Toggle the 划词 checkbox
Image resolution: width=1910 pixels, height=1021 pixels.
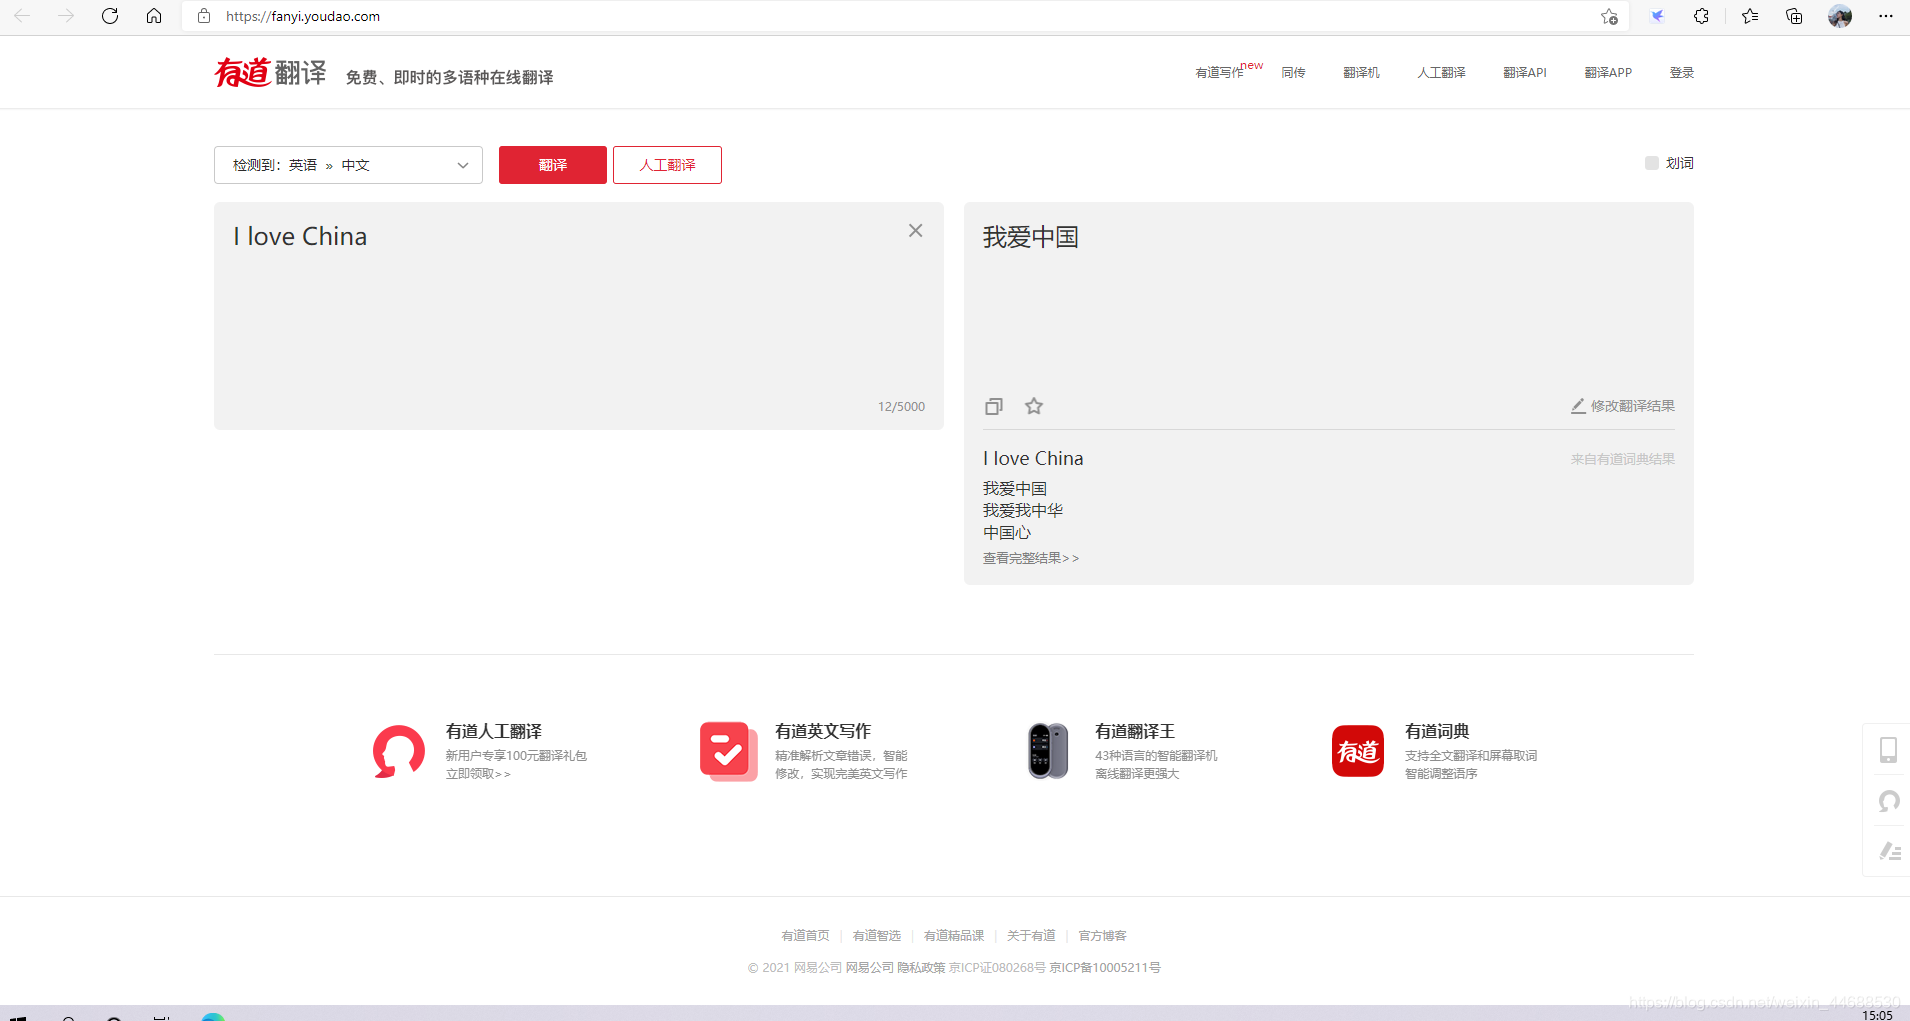pyautogui.click(x=1652, y=163)
